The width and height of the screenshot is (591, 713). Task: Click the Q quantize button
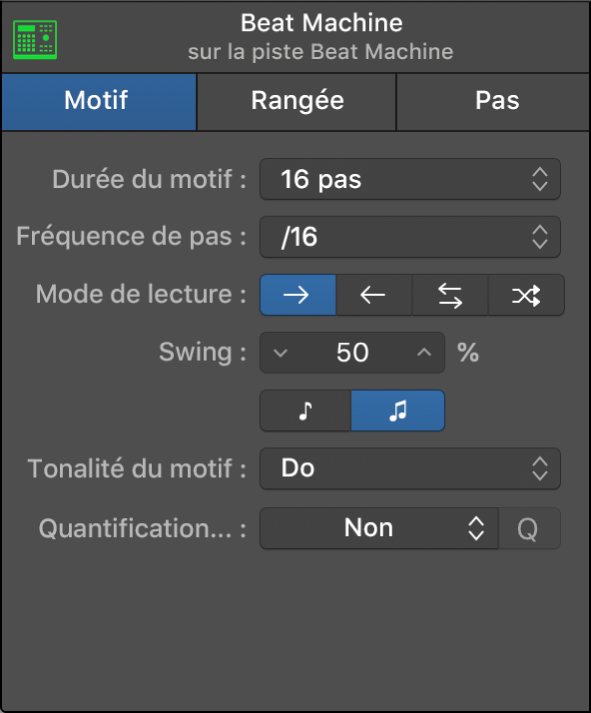[529, 528]
